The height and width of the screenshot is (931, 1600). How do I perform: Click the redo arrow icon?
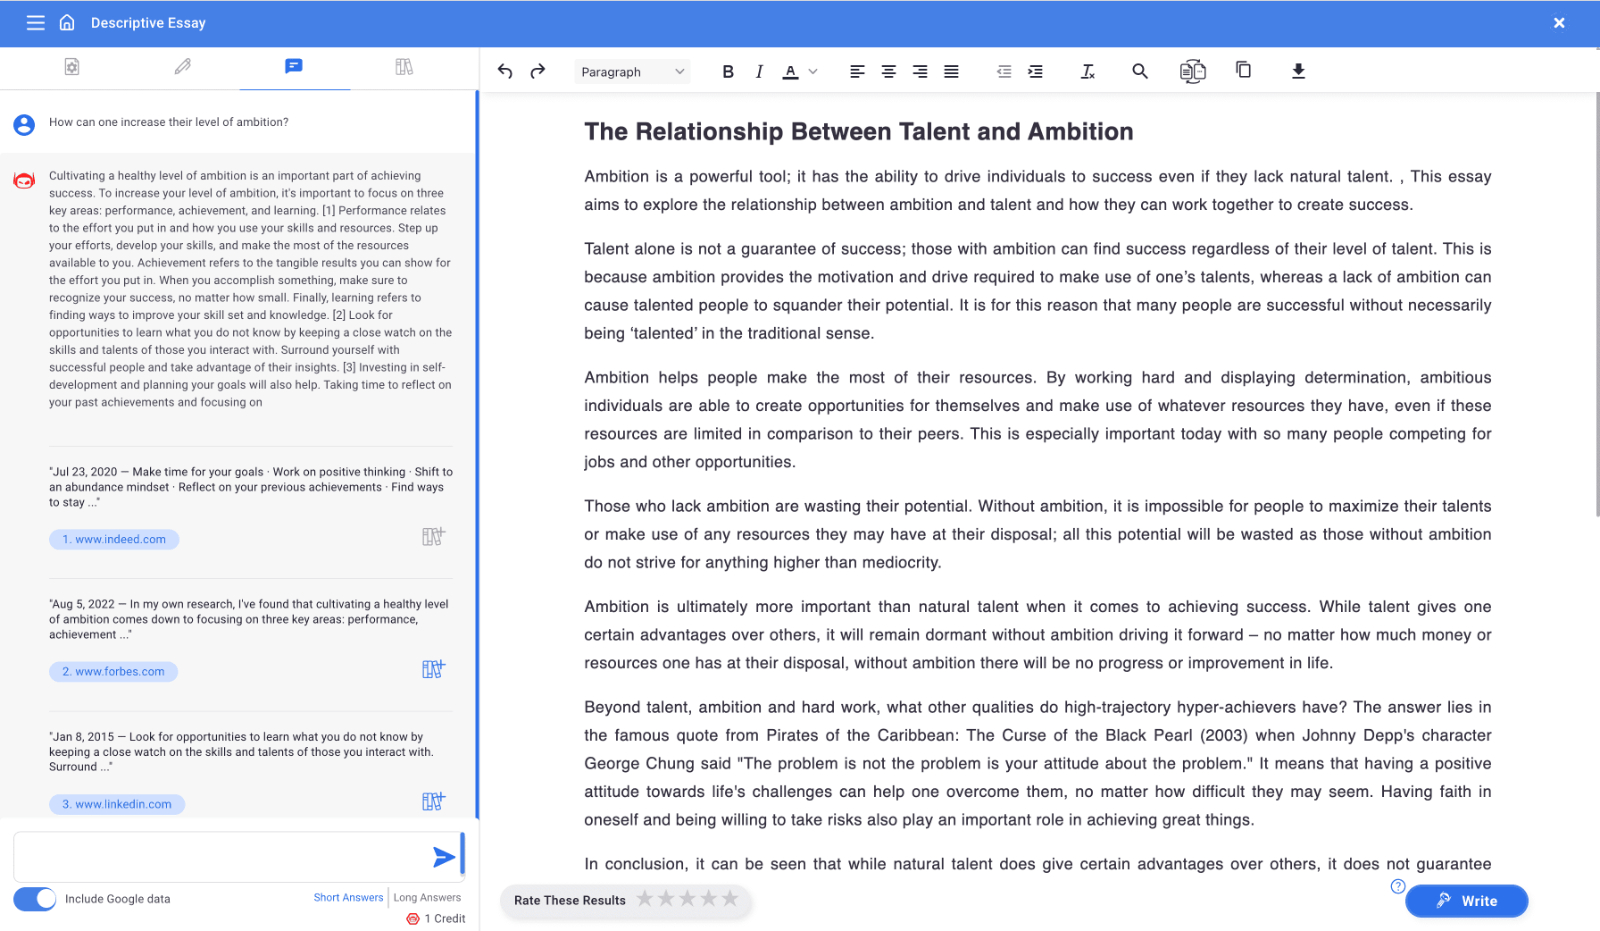(538, 71)
